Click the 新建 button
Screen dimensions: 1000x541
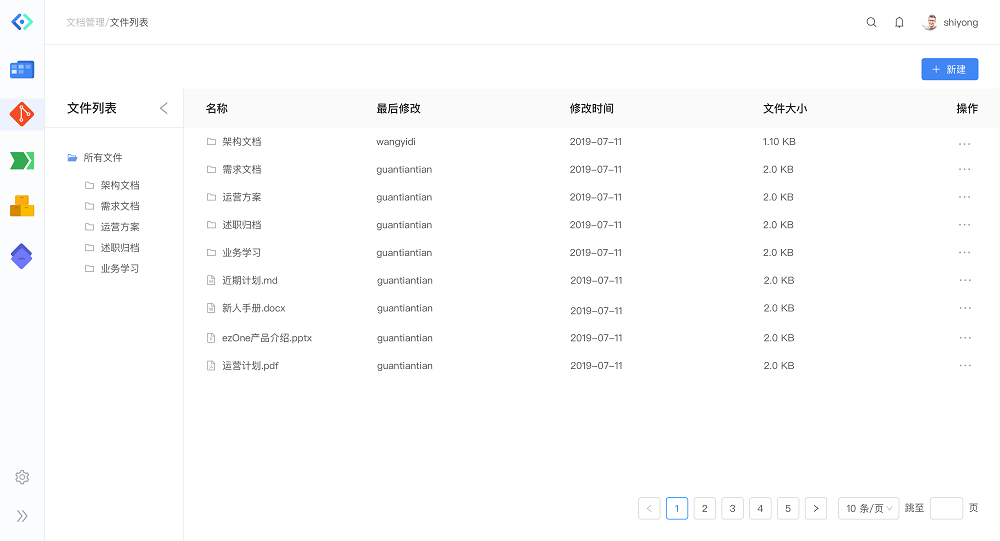(x=949, y=69)
